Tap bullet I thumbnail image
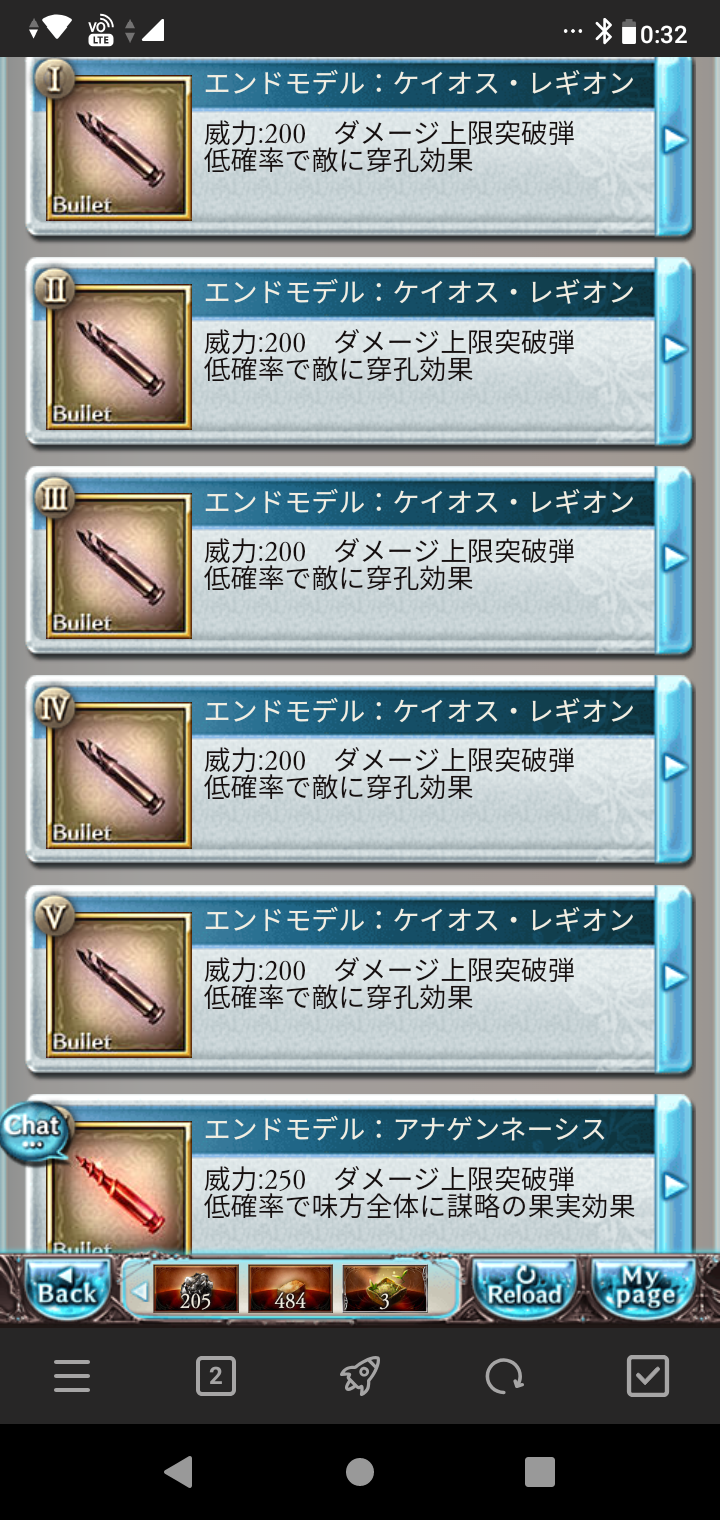 [118, 146]
